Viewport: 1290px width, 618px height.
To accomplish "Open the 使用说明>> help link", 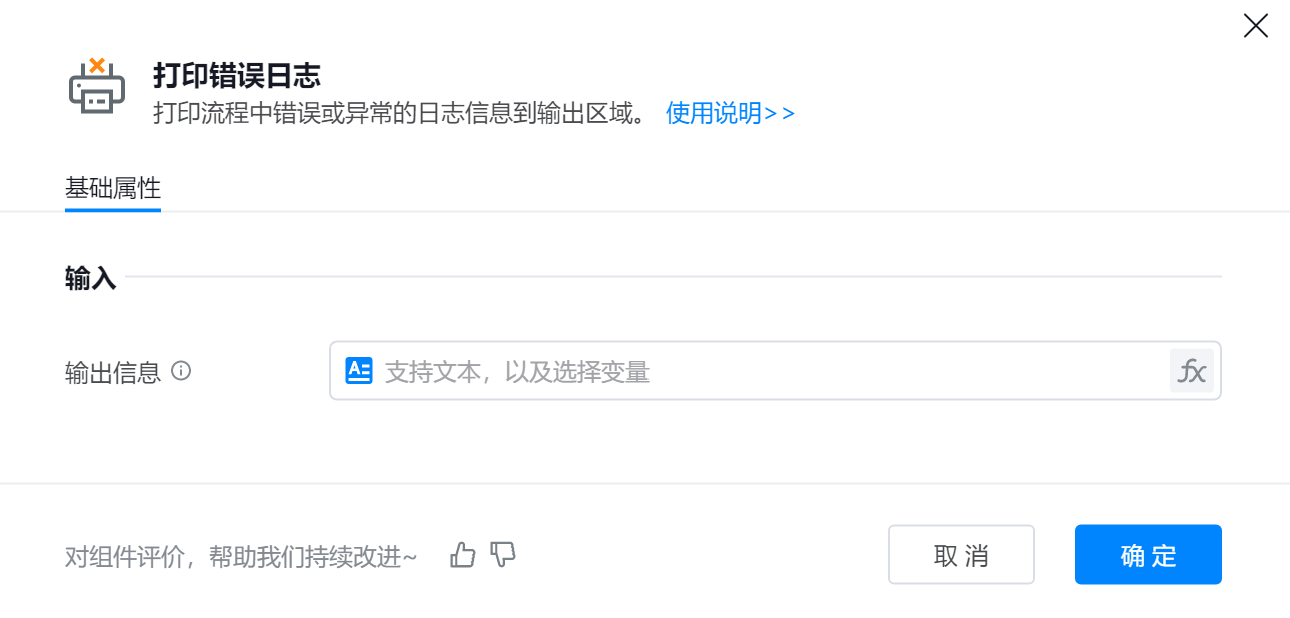I will click(730, 113).
